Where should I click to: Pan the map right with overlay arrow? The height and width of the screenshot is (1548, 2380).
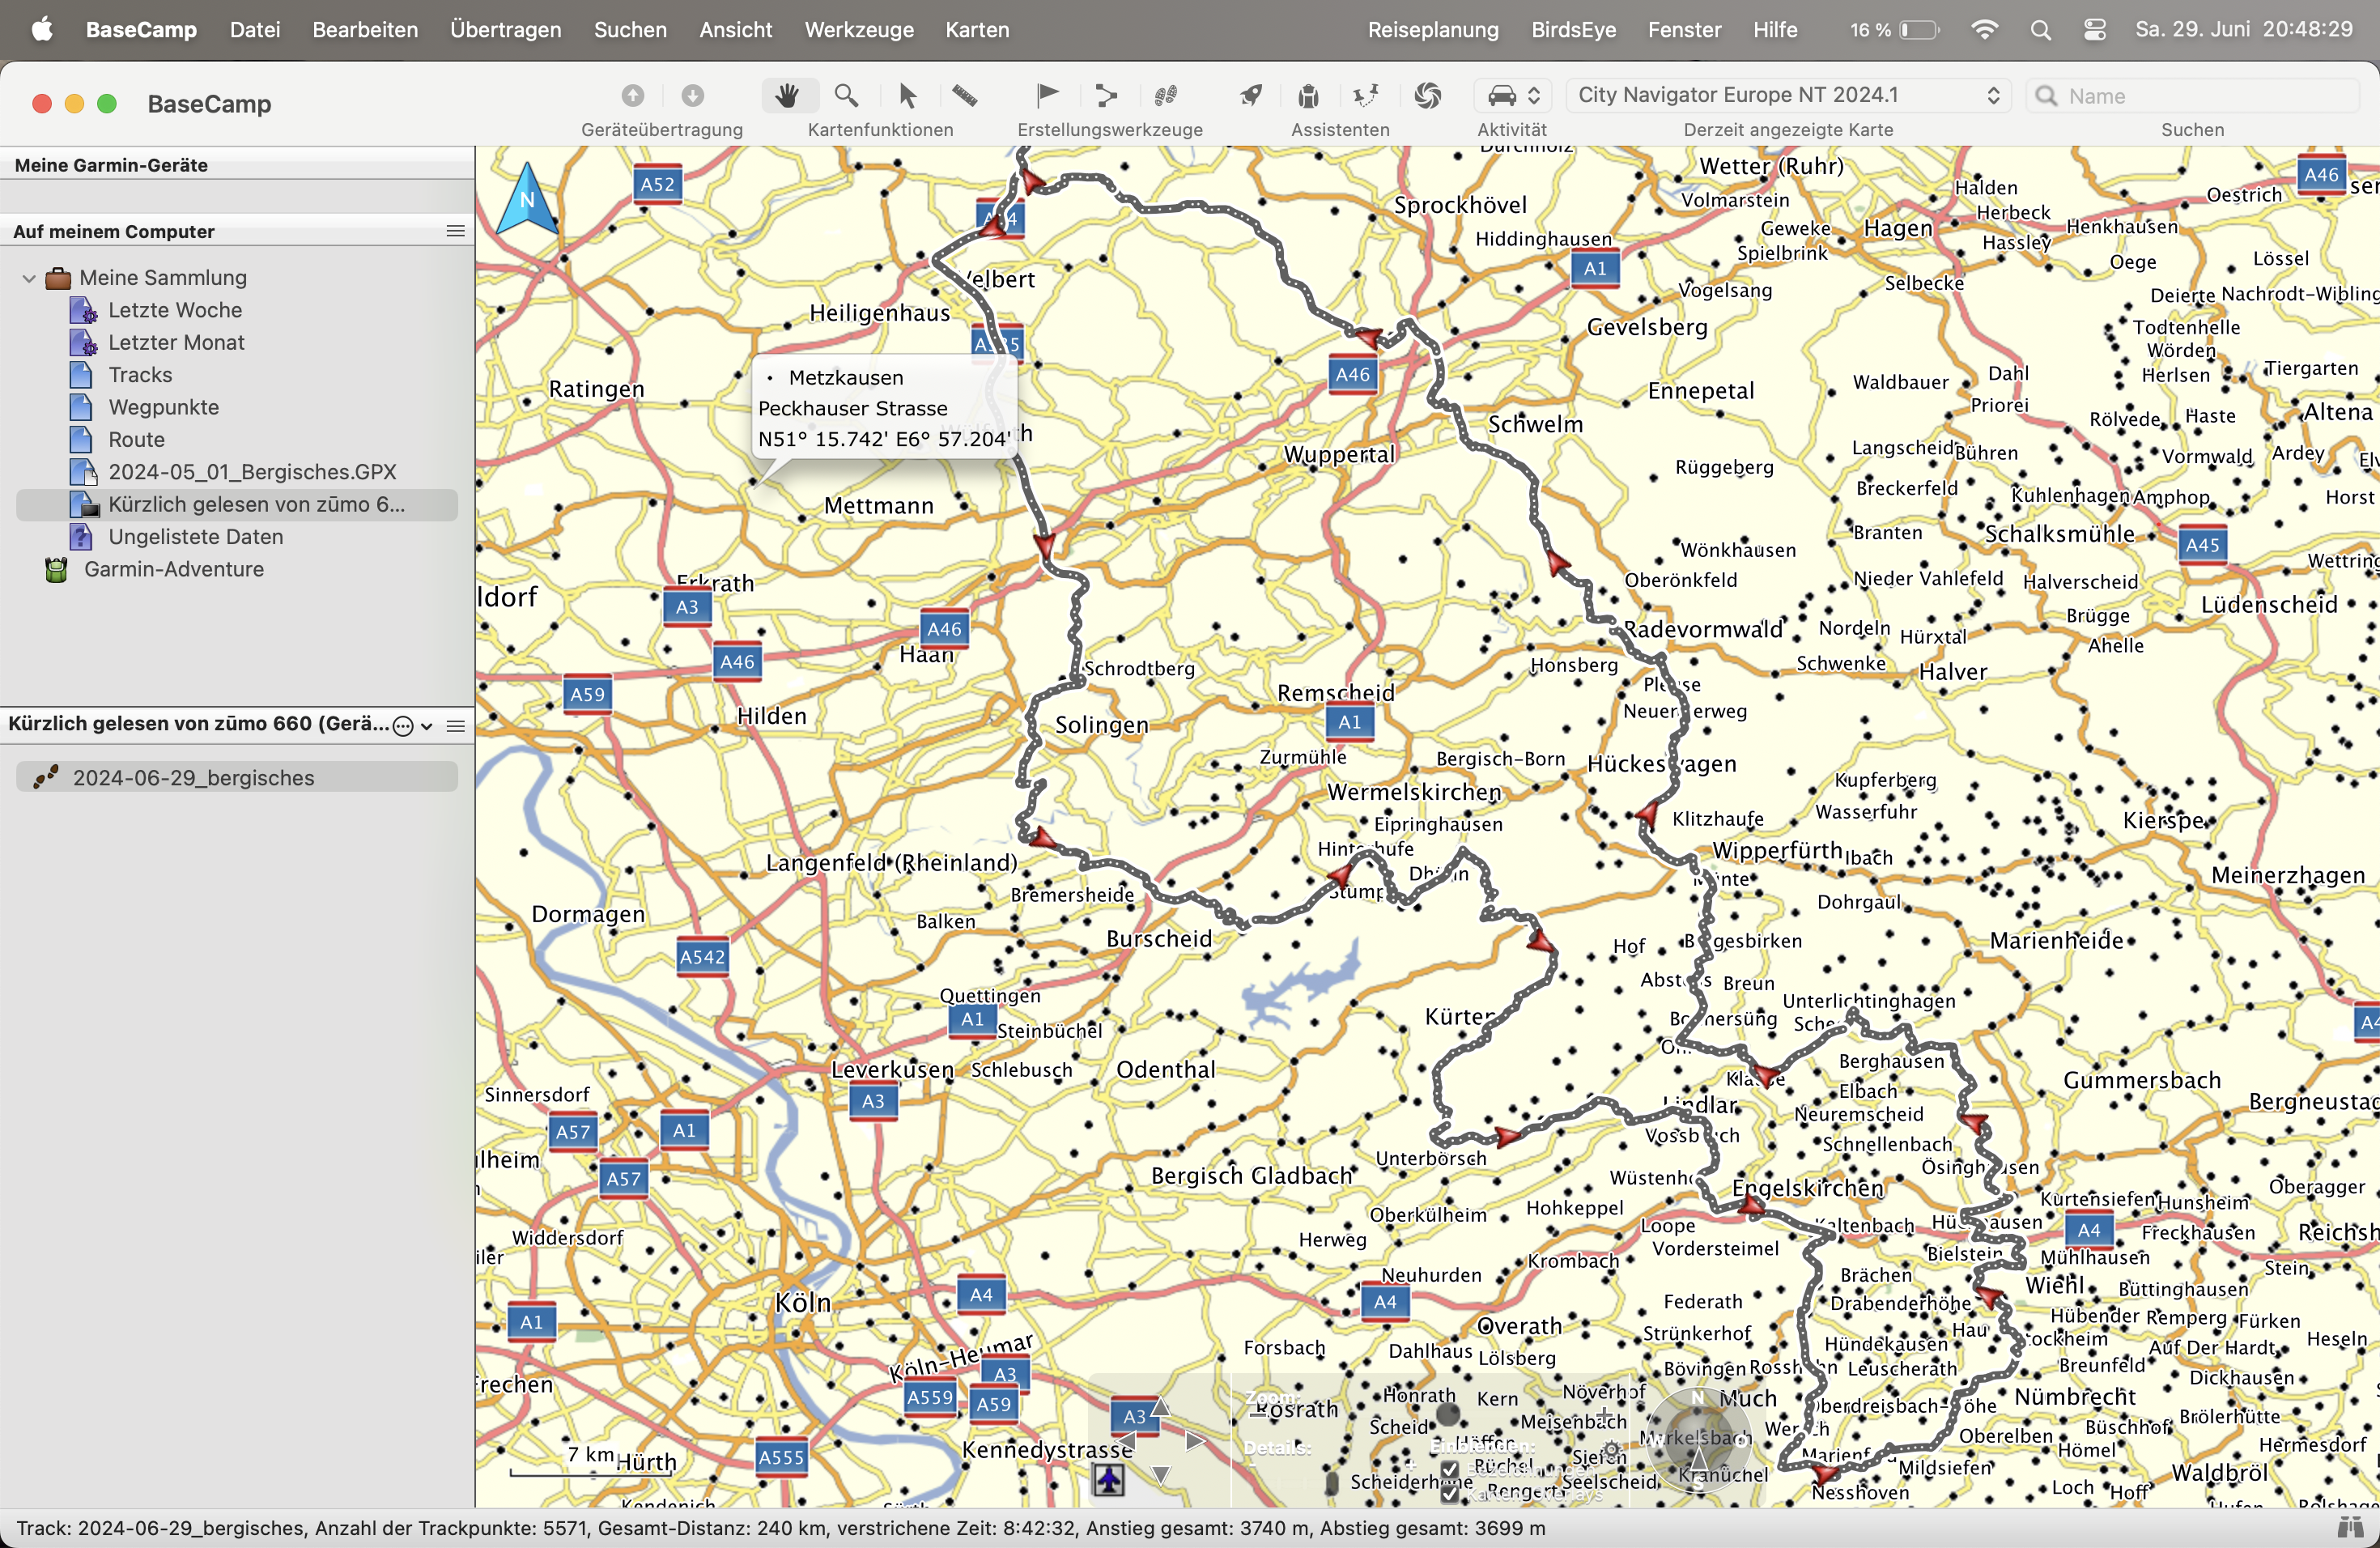click(x=1196, y=1441)
